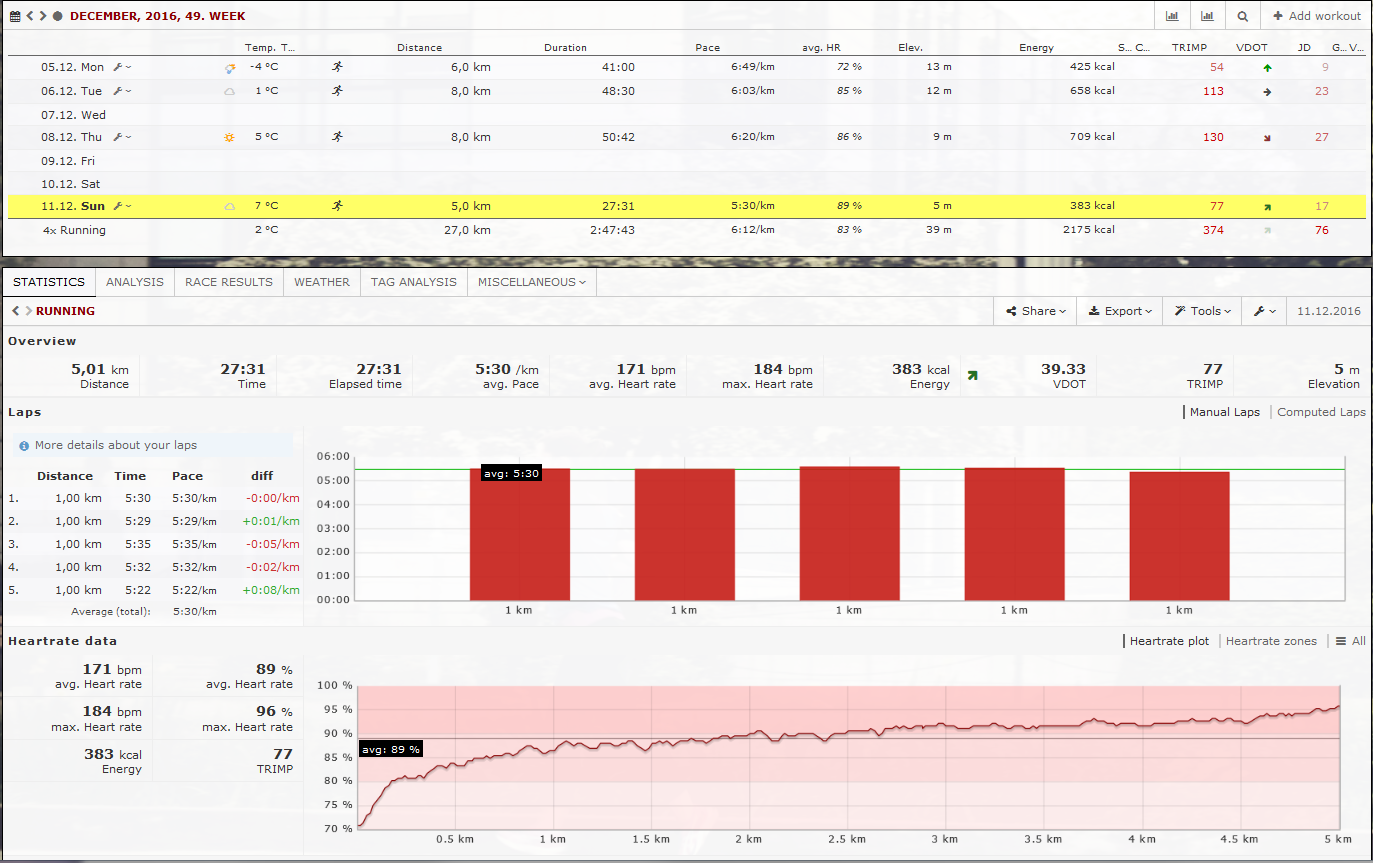Click the running icon on the Thursday row

(x=337, y=137)
